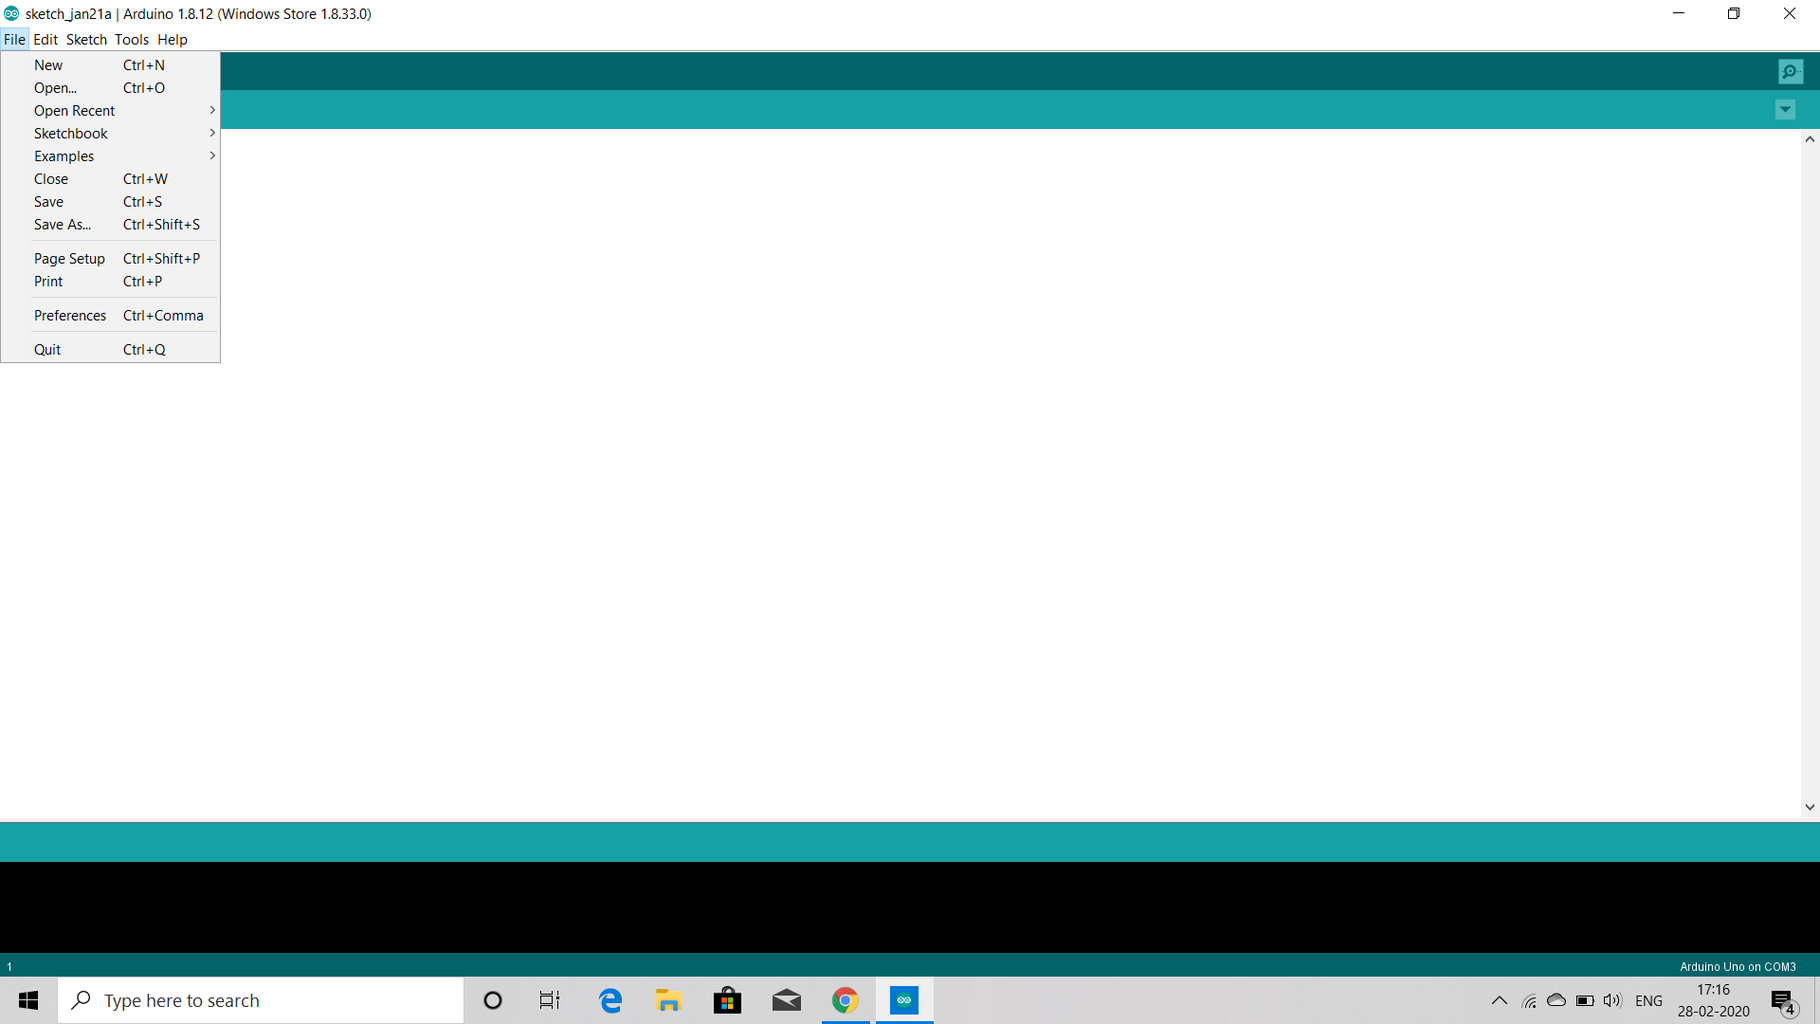Open the Wi-Fi network tray icon
This screenshot has height=1024, width=1820.
[1529, 1000]
